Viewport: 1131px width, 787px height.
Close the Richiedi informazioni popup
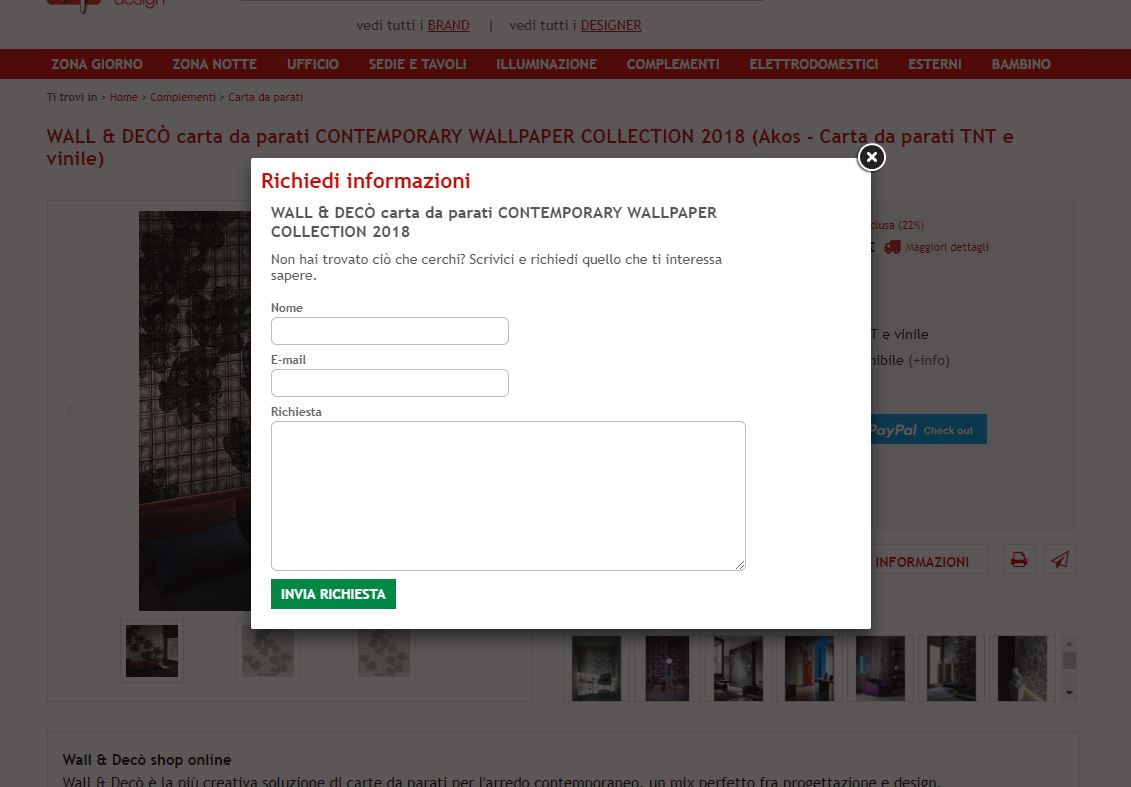pos(871,157)
